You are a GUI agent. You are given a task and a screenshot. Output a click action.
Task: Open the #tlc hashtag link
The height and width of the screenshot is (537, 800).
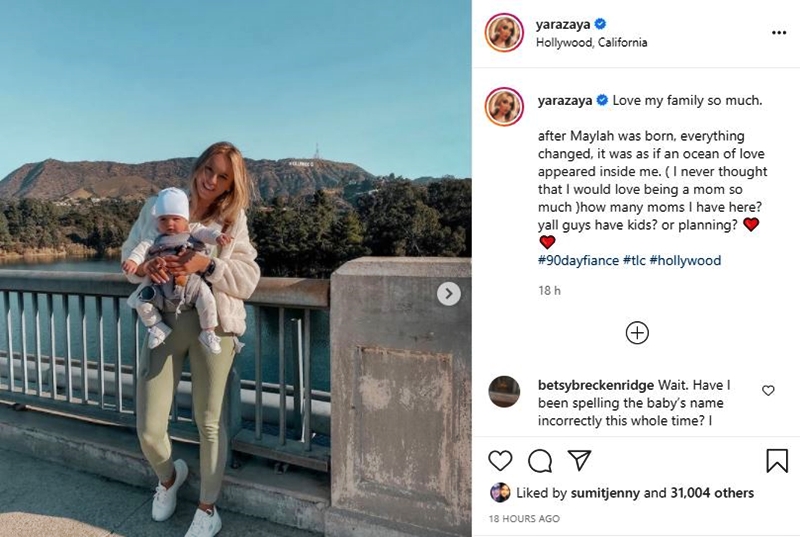634,261
